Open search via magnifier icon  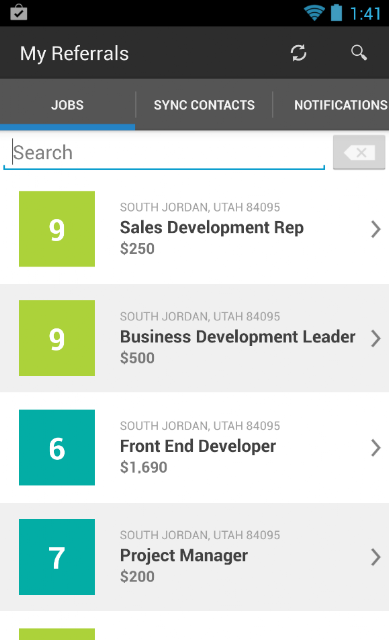coord(359,53)
